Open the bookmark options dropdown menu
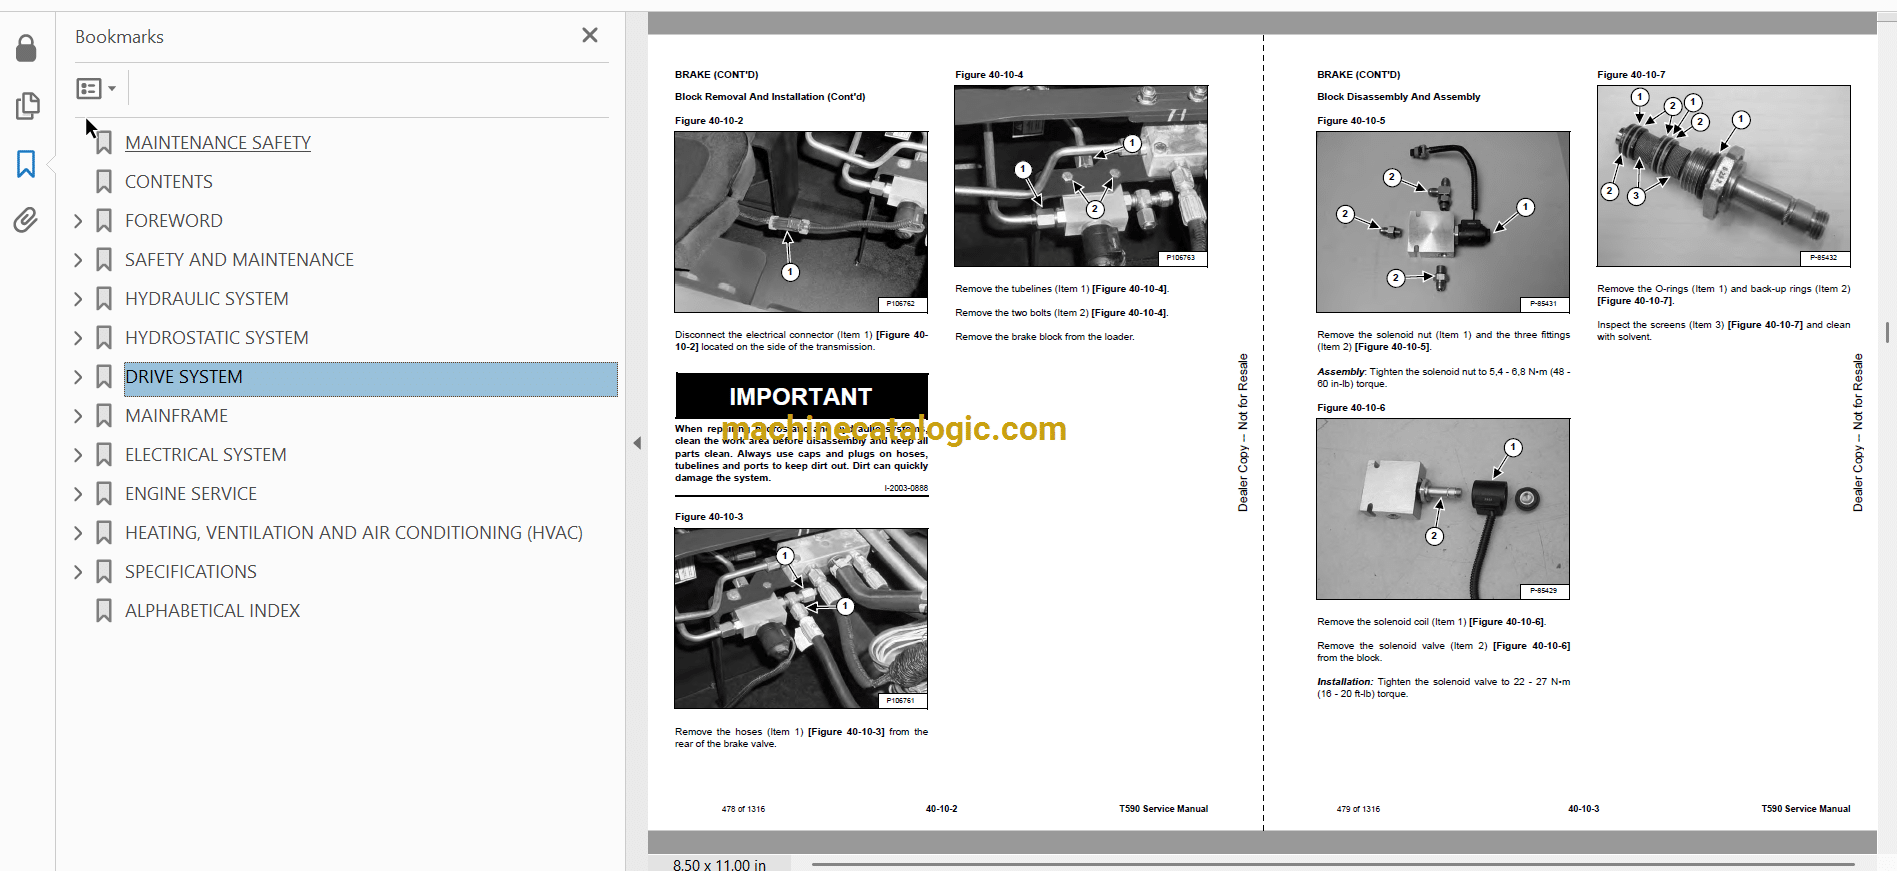 pos(96,89)
